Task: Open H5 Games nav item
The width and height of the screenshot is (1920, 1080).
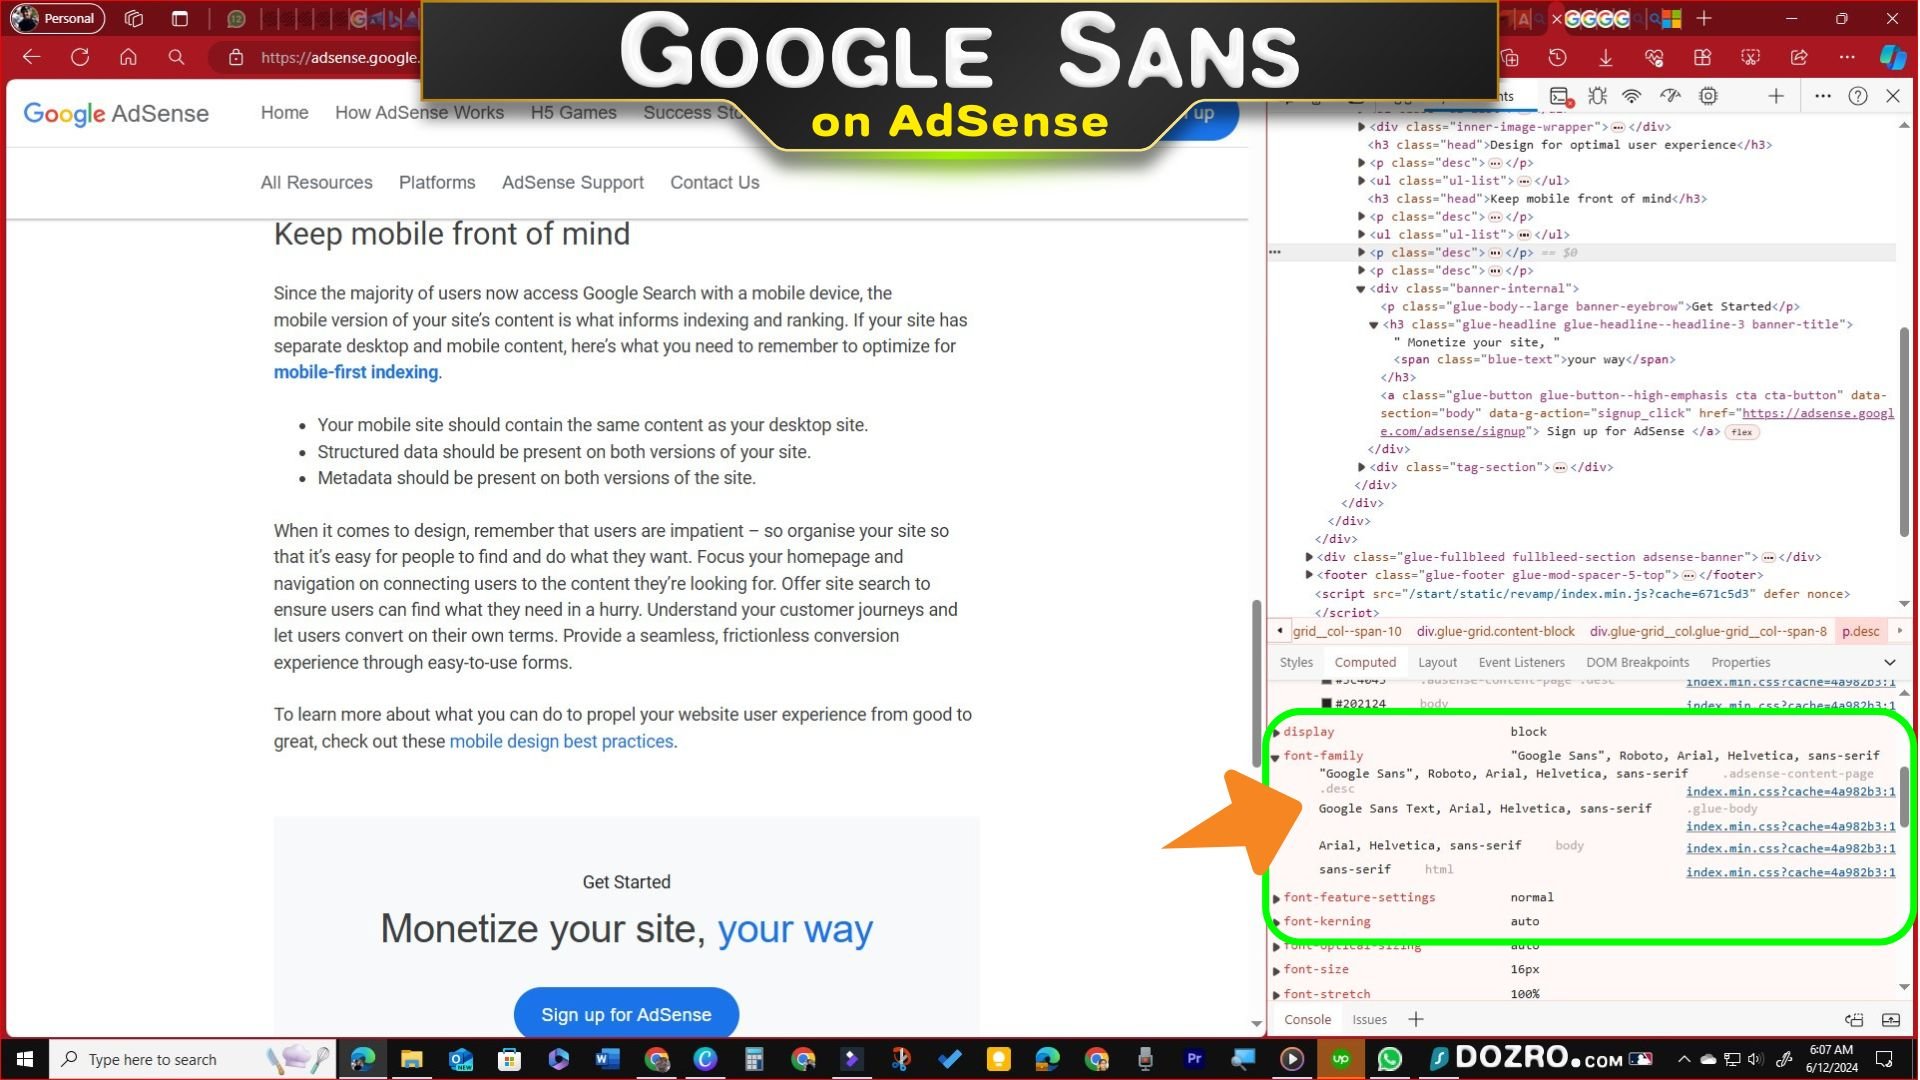Action: pyautogui.click(x=573, y=113)
